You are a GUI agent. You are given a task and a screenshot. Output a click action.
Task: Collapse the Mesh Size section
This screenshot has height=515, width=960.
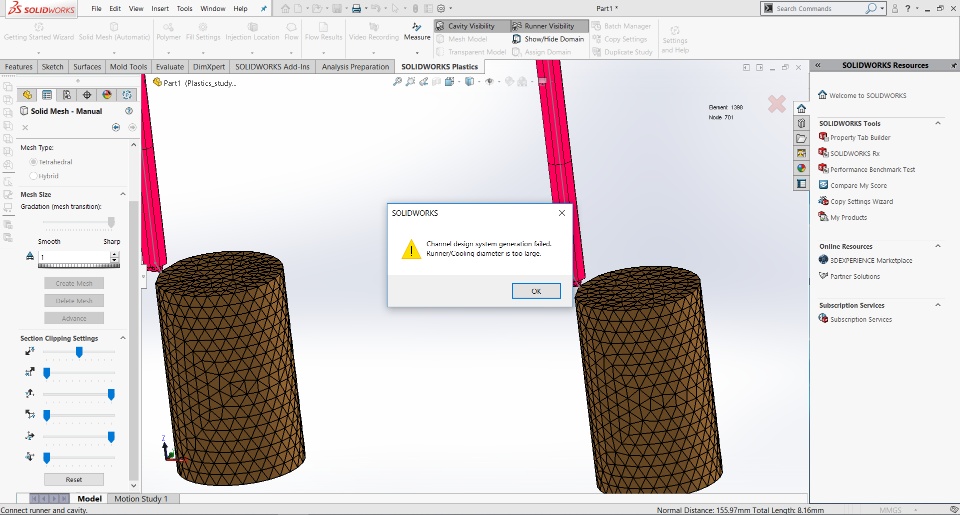[x=122, y=194]
